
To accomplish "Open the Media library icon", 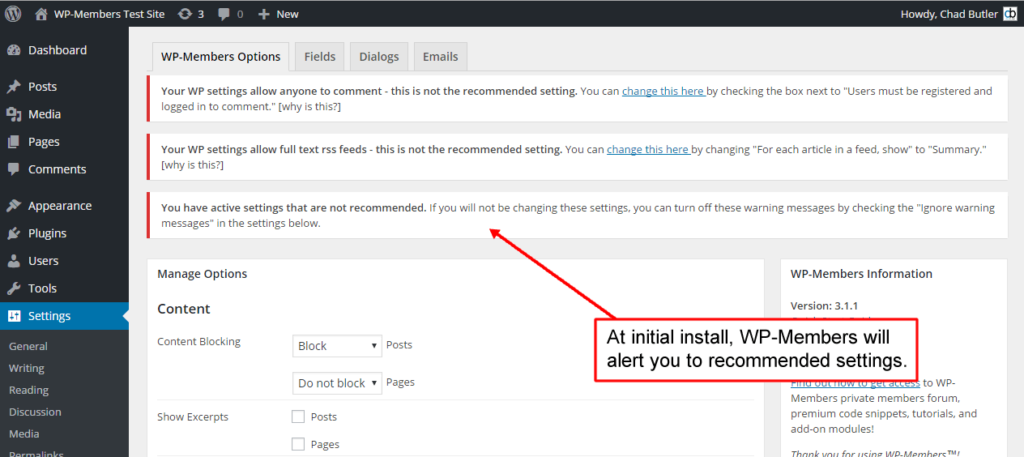I will click(x=13, y=114).
